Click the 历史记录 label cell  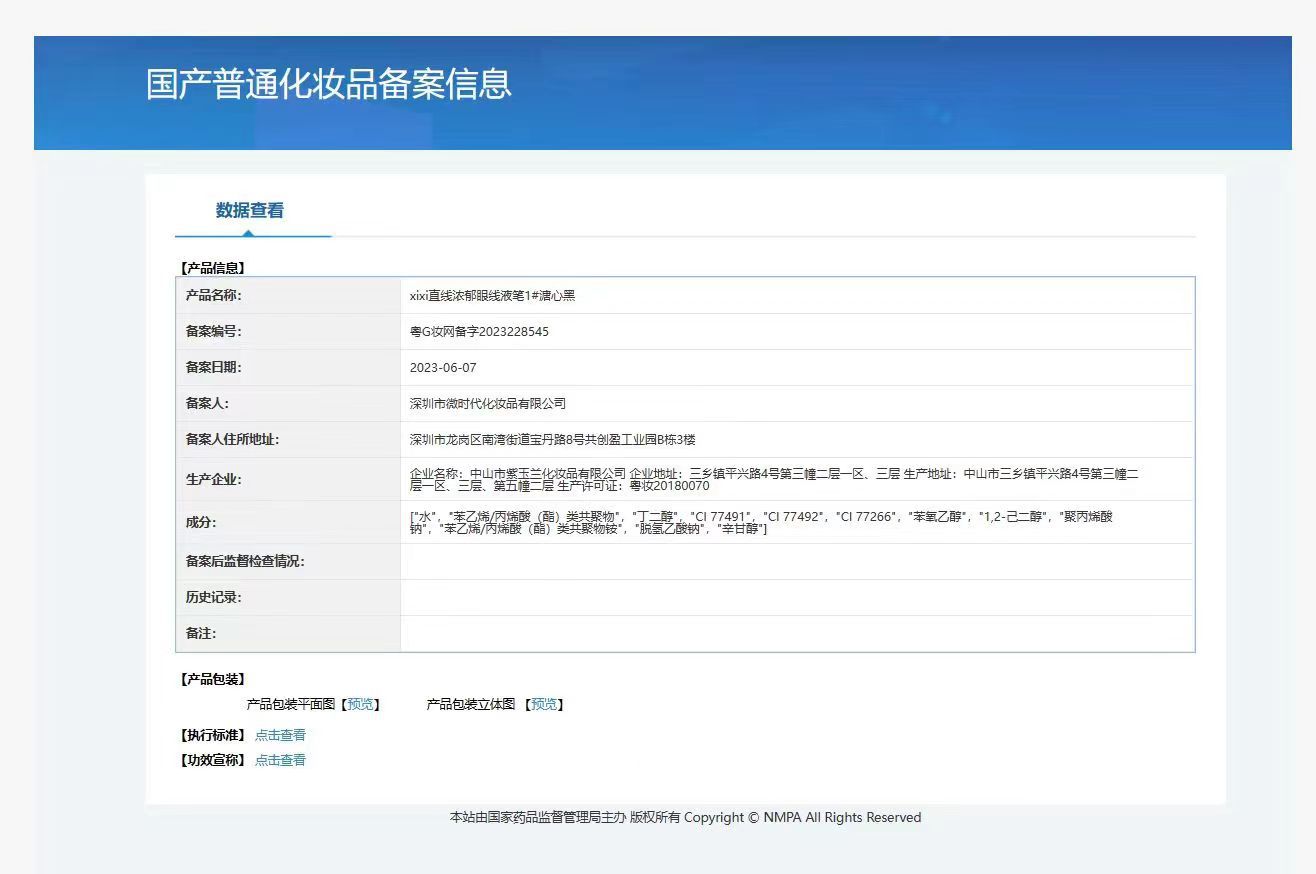288,598
